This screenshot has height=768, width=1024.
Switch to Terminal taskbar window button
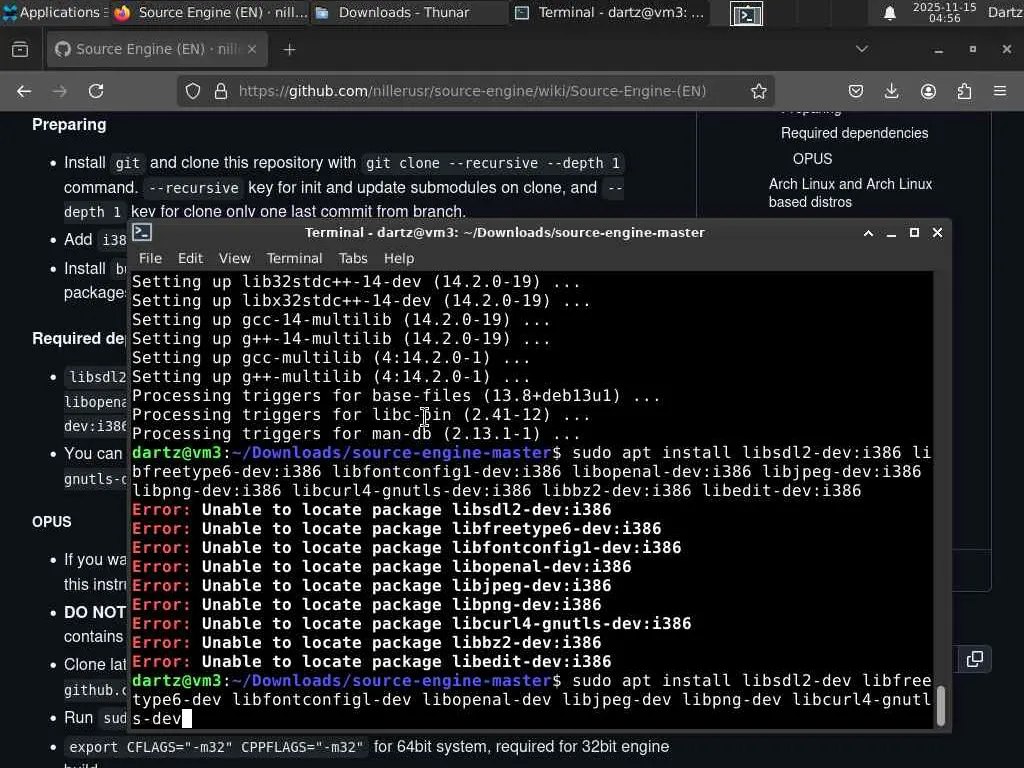[x=609, y=12]
